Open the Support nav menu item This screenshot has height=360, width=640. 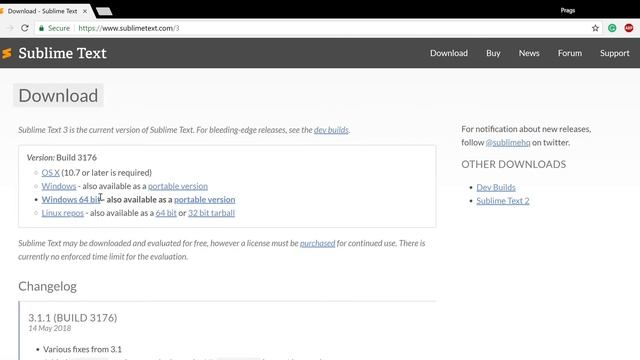(x=614, y=53)
